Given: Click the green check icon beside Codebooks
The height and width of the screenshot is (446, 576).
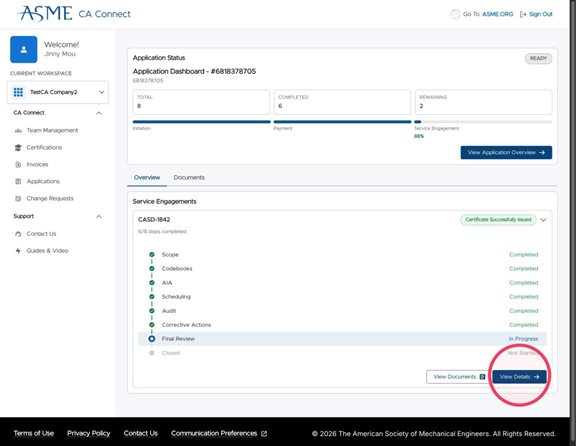Looking at the screenshot, I should [152, 269].
